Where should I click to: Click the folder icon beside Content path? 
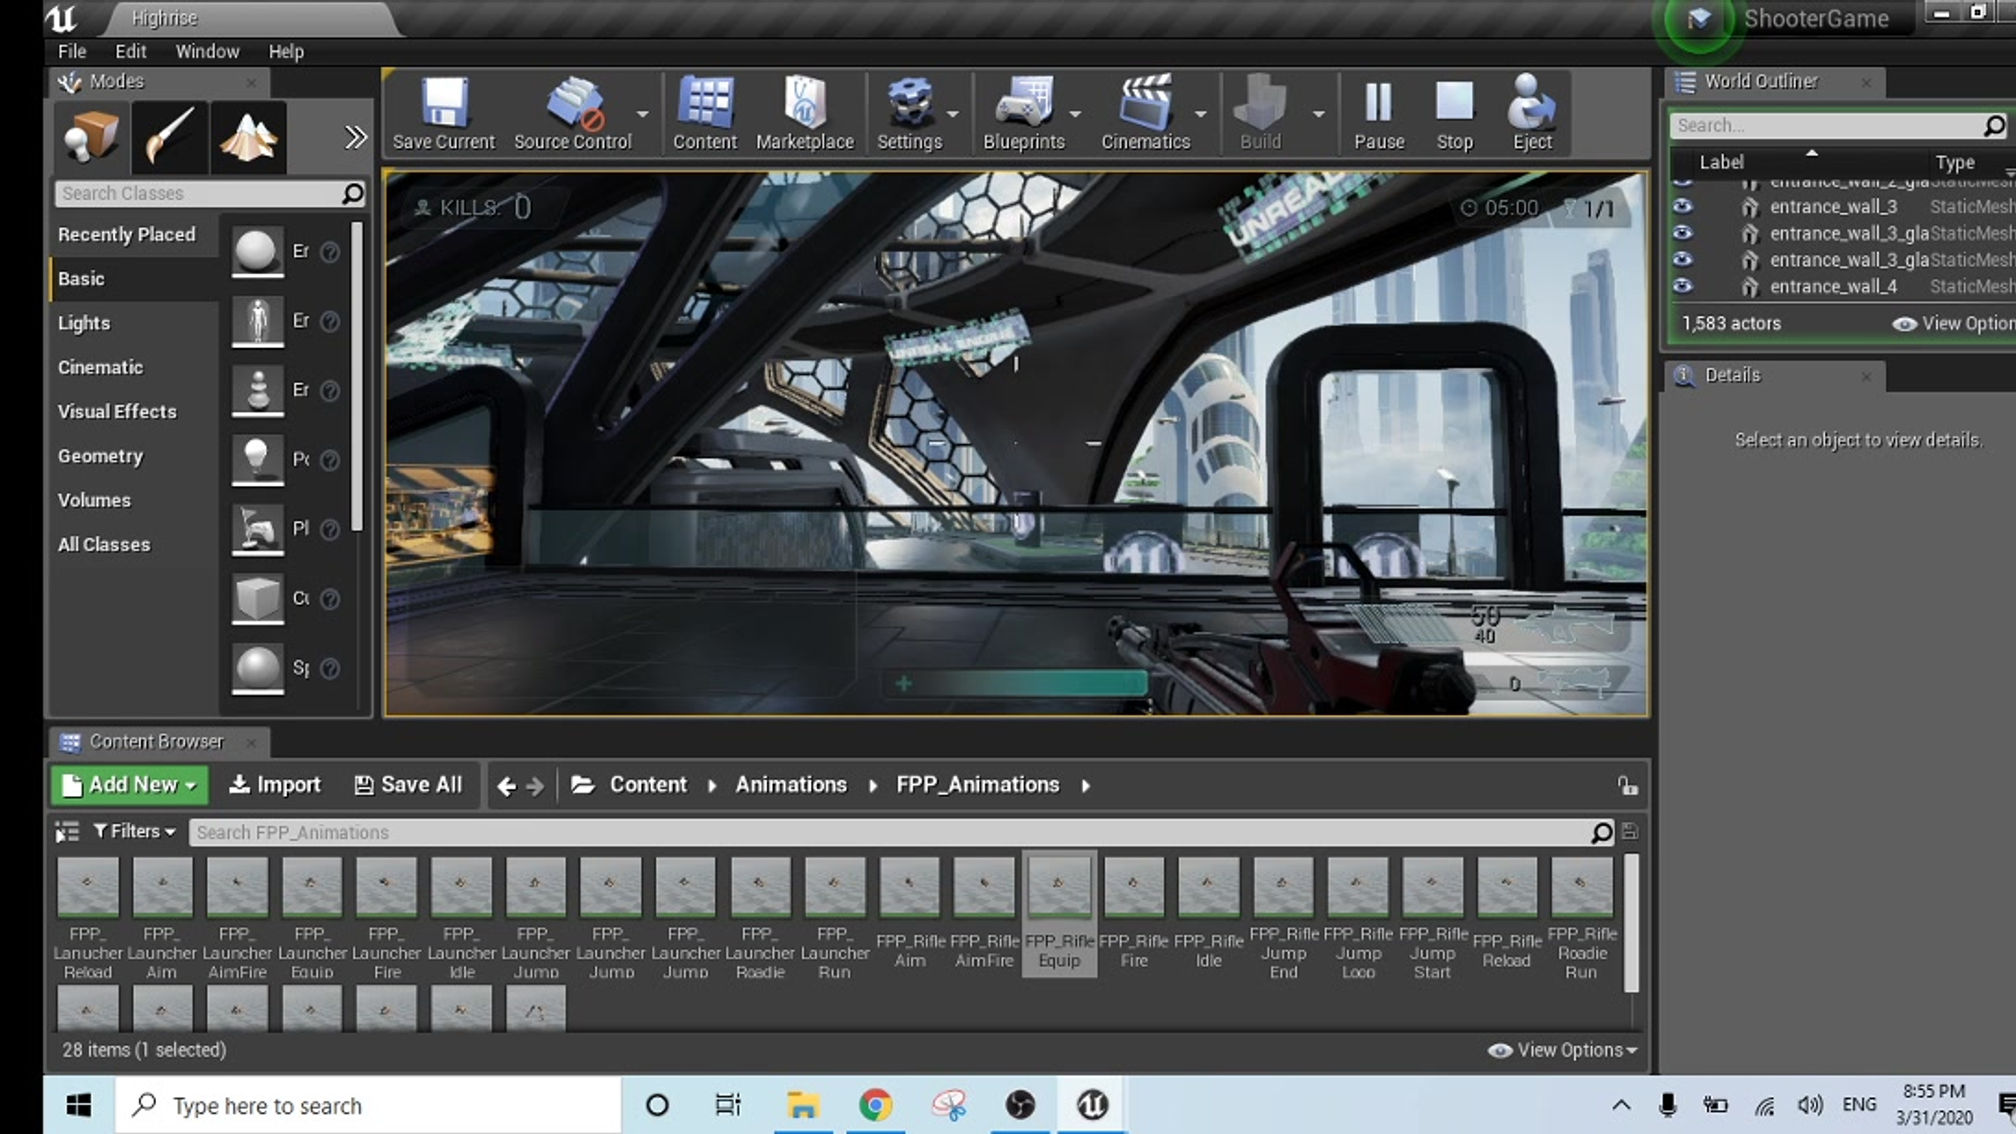pos(583,785)
